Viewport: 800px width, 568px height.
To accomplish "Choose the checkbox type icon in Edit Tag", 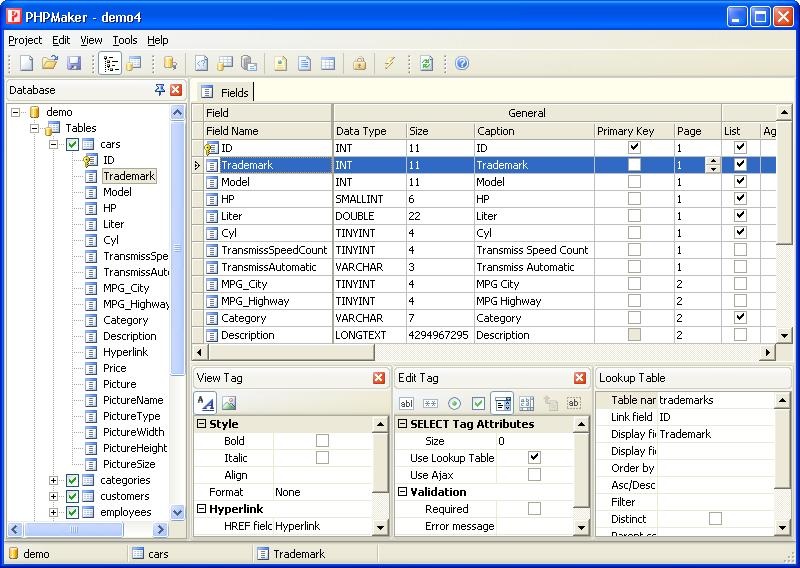I will click(478, 403).
